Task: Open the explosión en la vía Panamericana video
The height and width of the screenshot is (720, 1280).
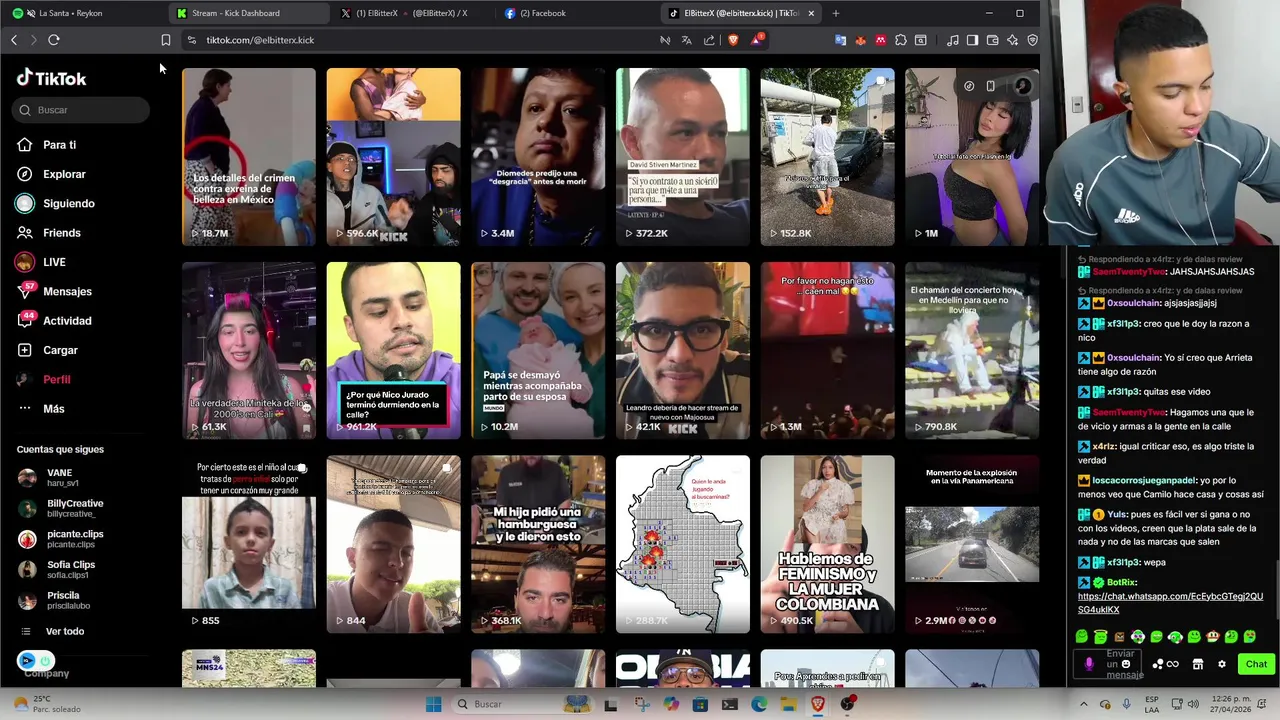Action: [972, 544]
